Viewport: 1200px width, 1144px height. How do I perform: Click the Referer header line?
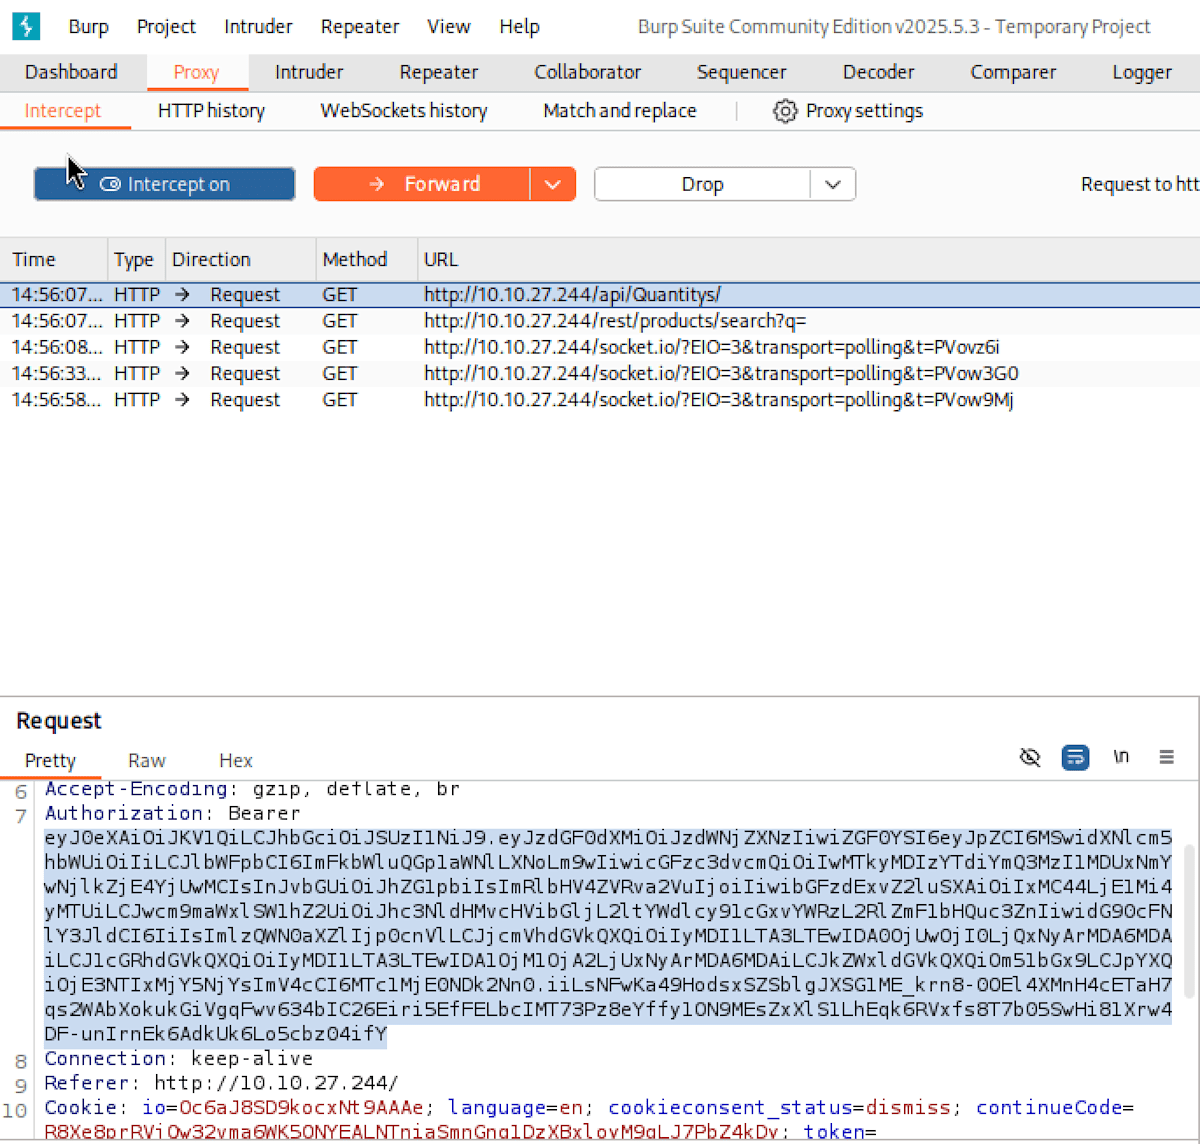pos(221,1083)
